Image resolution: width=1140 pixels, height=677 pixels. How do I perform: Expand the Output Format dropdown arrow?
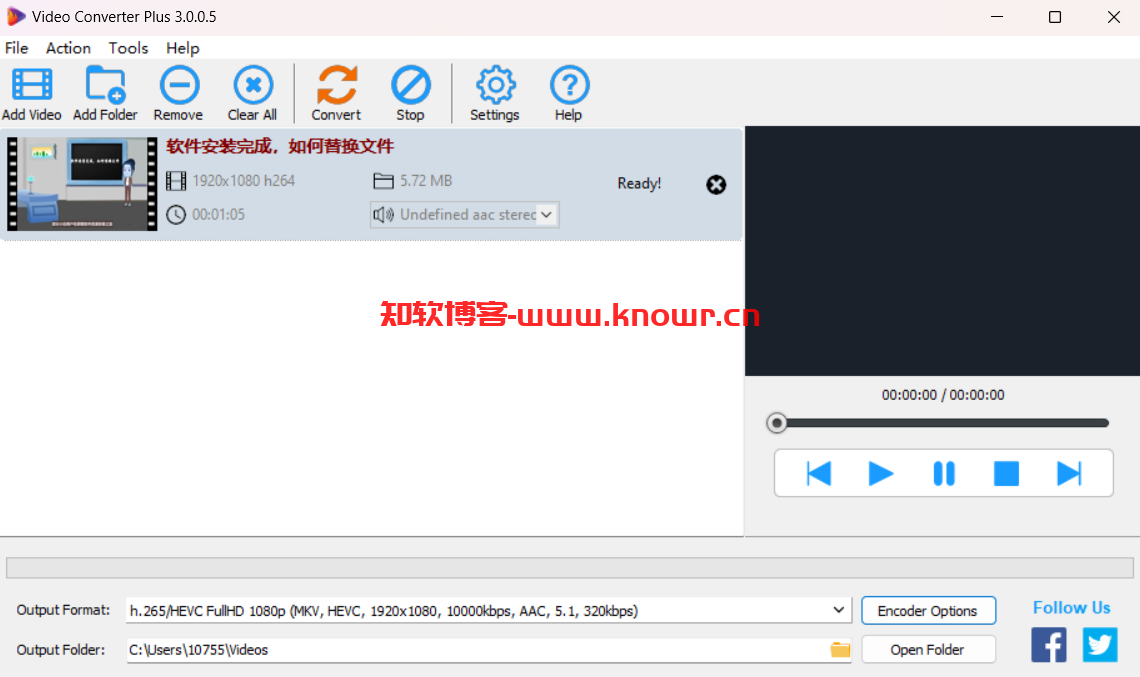(x=838, y=610)
